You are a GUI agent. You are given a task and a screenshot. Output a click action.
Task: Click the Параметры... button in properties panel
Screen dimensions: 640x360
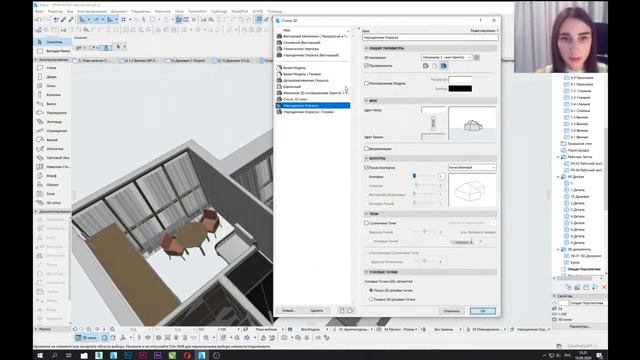[x=580, y=326]
